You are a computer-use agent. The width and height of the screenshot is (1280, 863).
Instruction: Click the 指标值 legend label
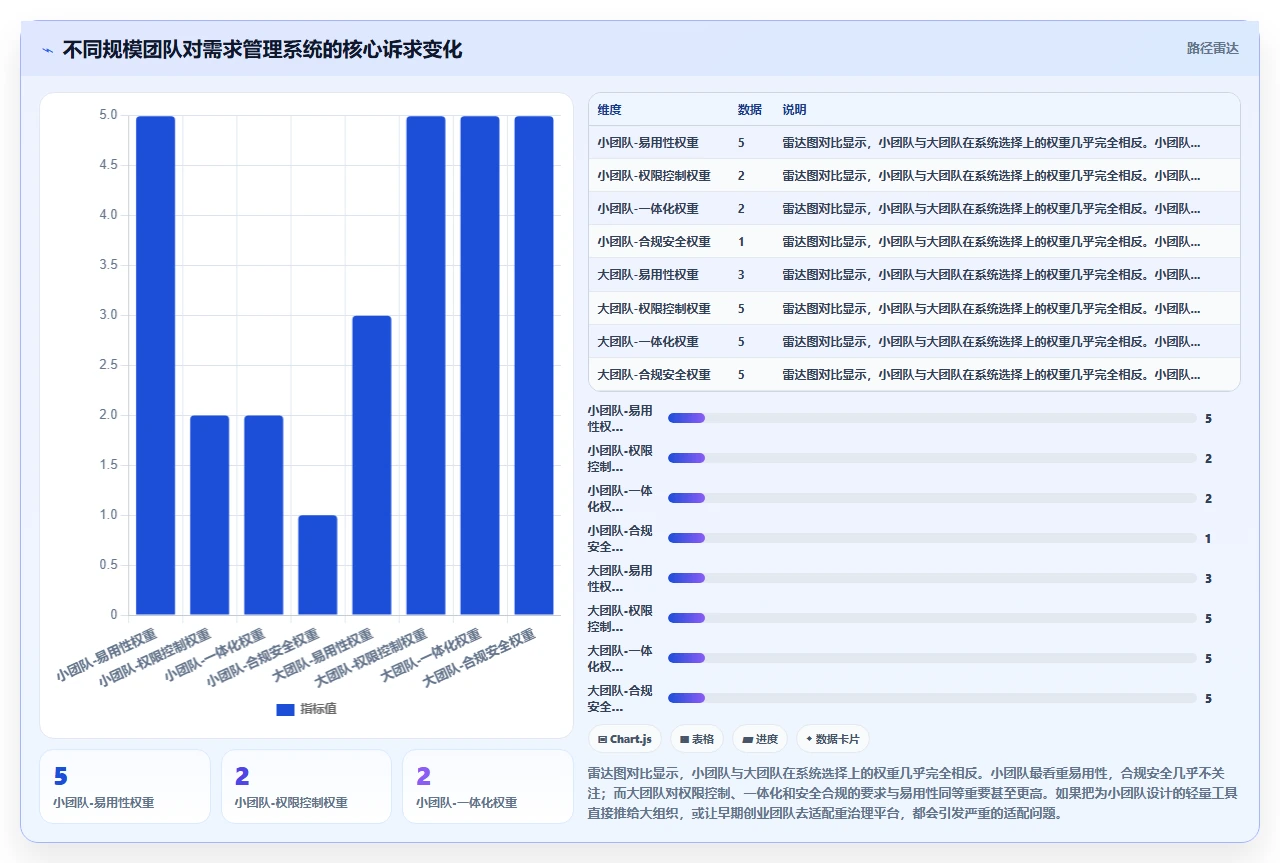tap(318, 709)
